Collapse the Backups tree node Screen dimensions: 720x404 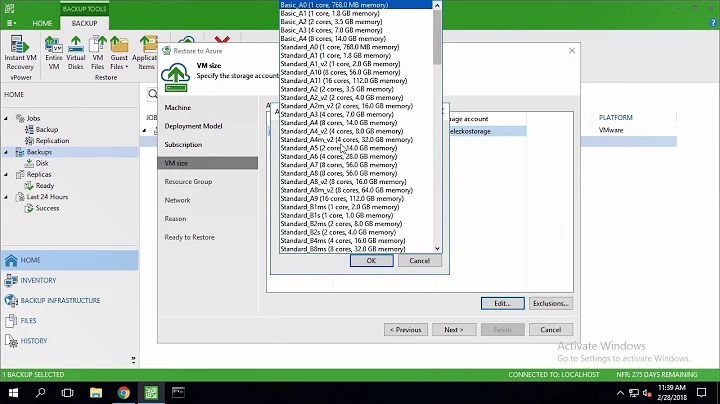click(x=6, y=152)
